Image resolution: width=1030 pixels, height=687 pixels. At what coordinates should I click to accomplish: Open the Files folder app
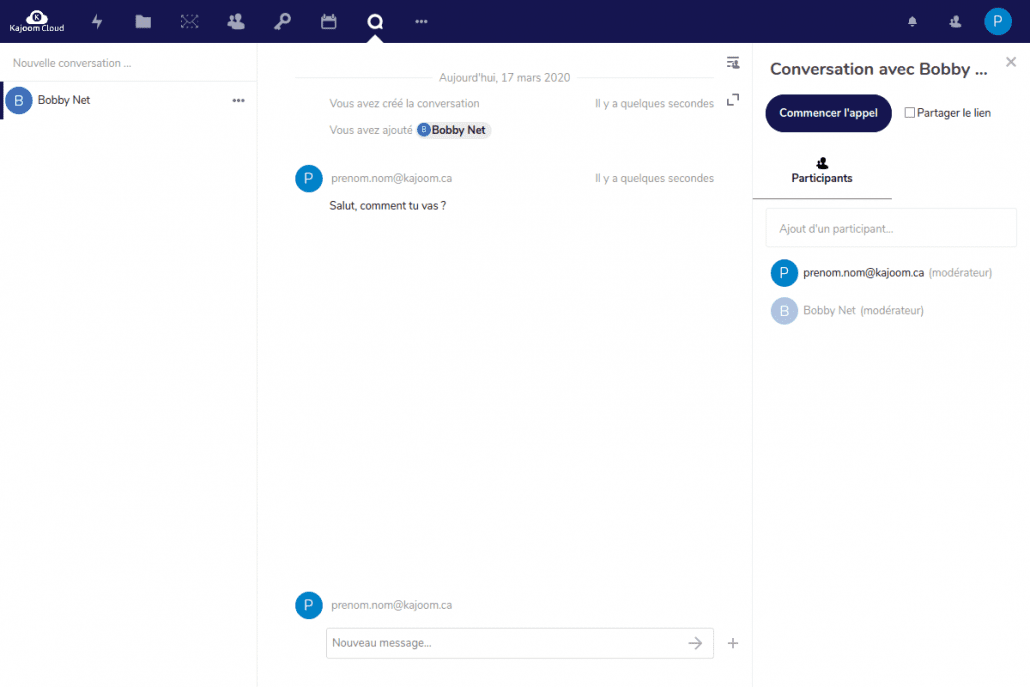coord(143,22)
